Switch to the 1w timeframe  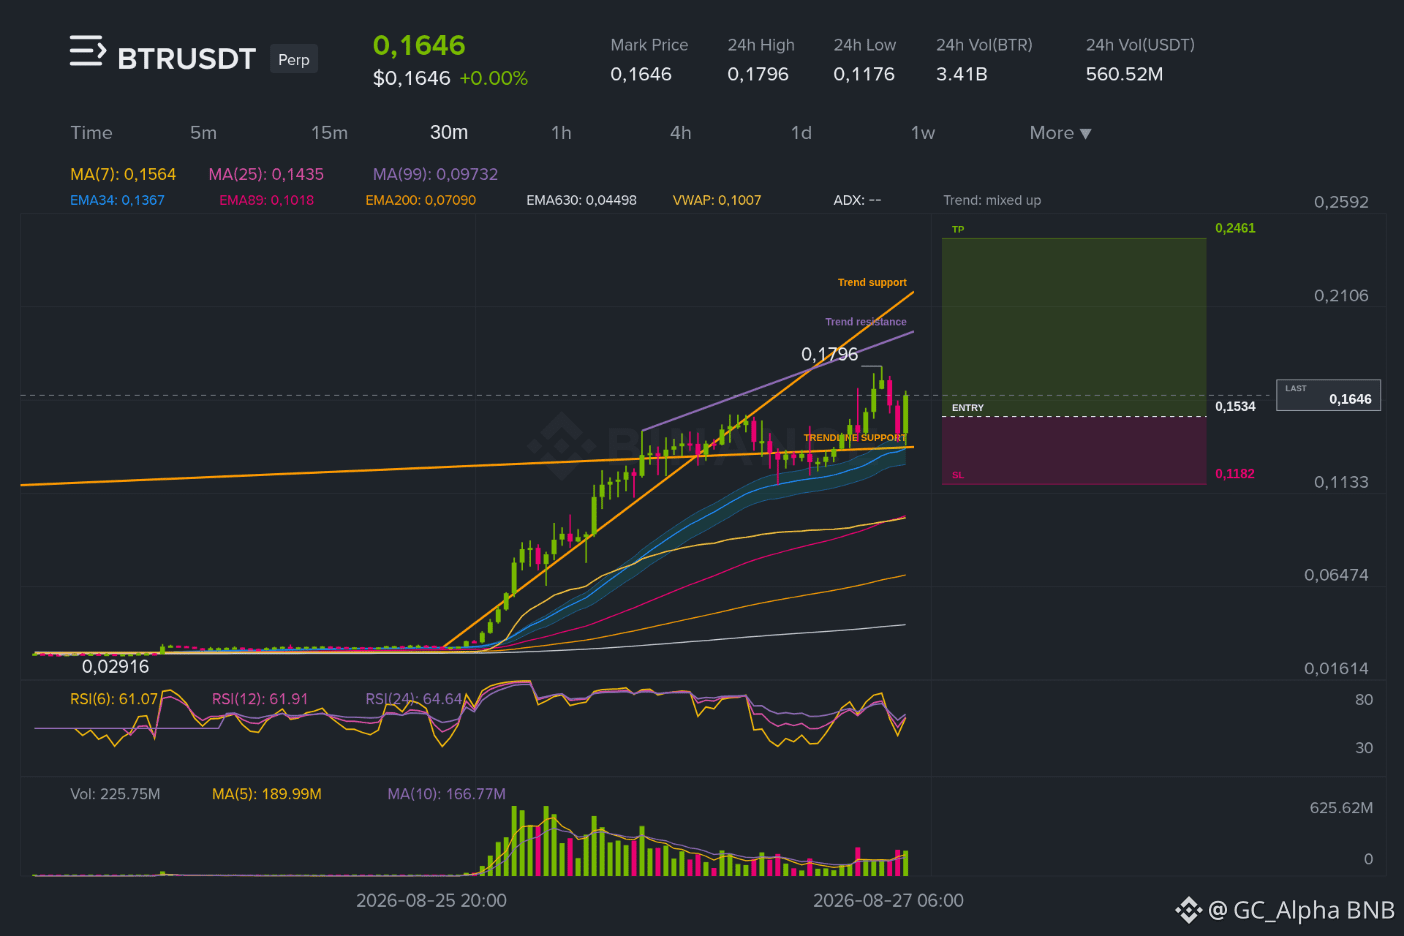pyautogui.click(x=923, y=133)
